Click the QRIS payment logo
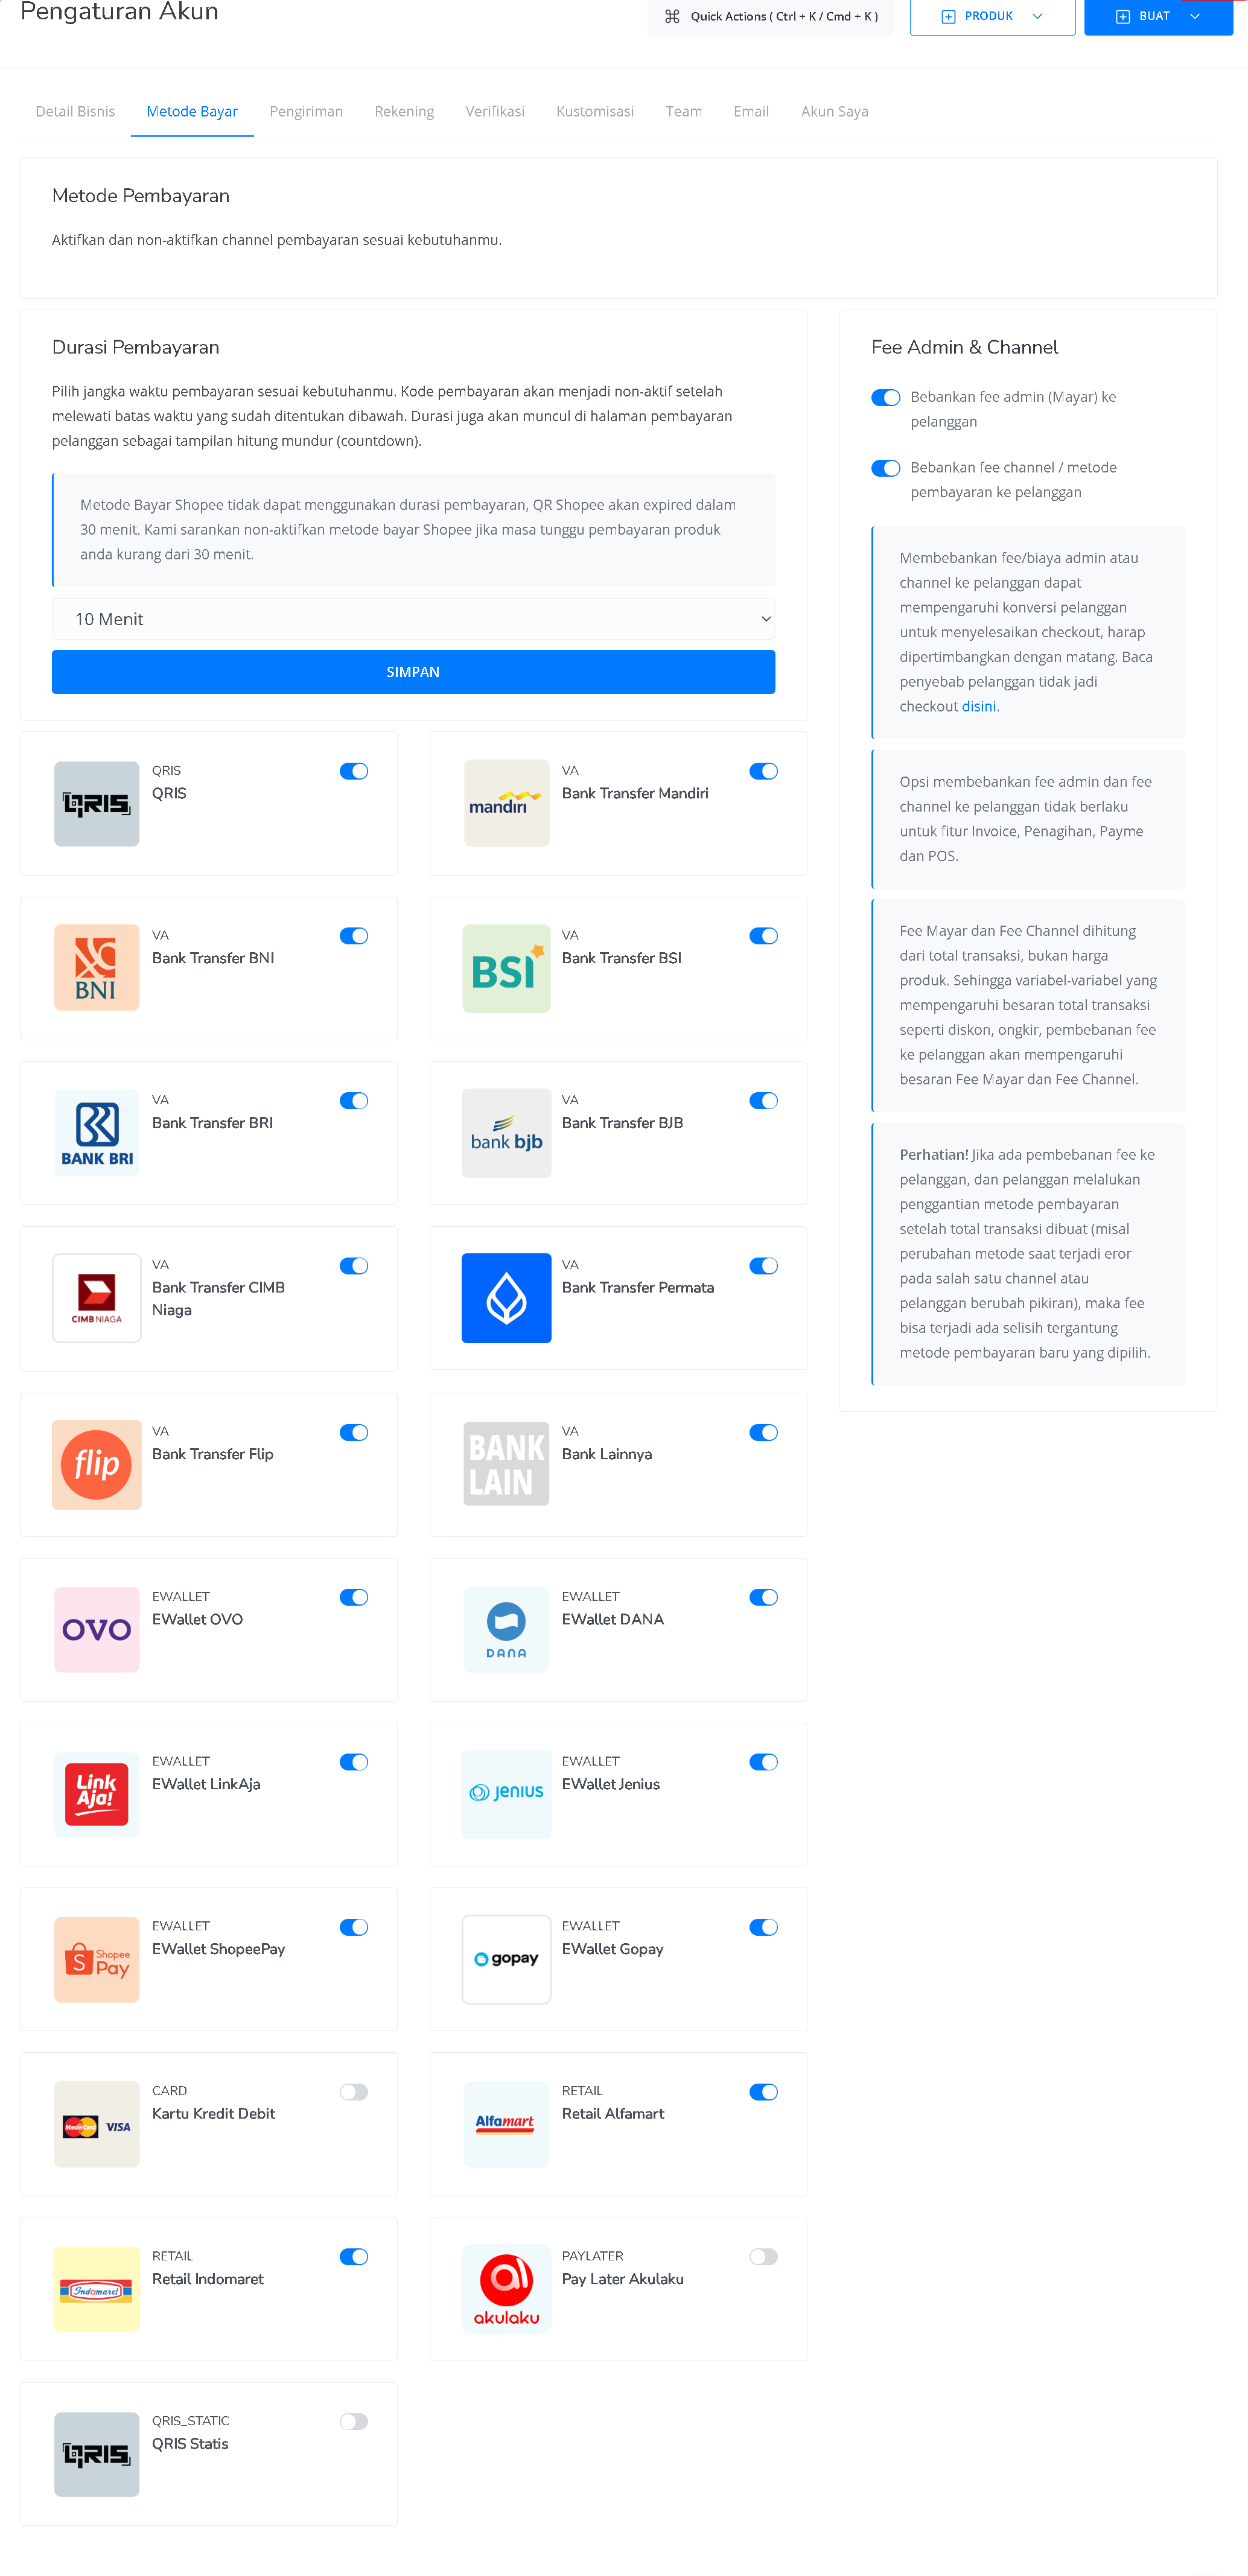This screenshot has height=2576, width=1248. [x=96, y=803]
